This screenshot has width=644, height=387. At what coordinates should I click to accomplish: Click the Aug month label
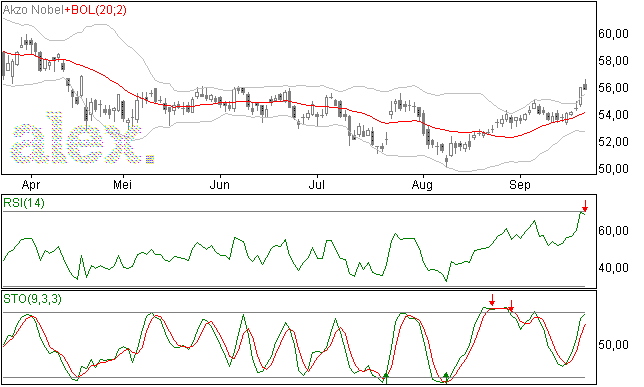click(422, 185)
